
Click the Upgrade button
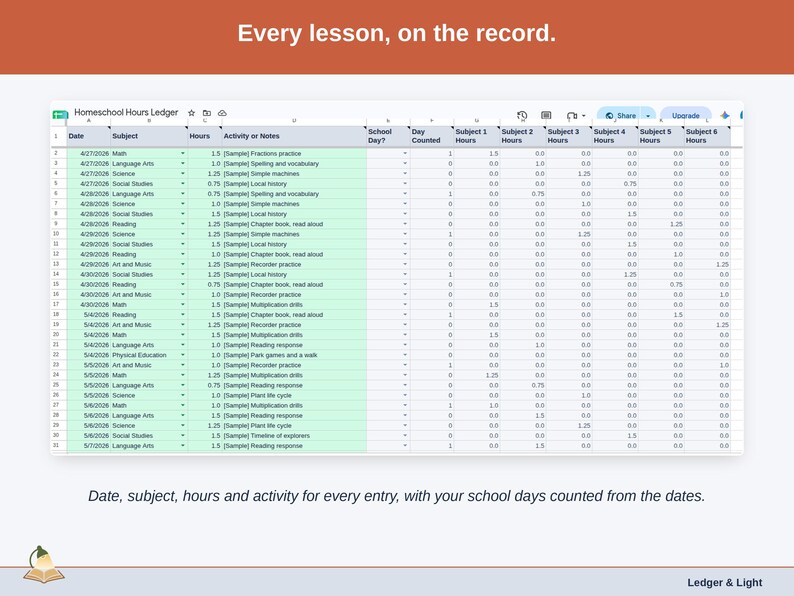click(686, 115)
